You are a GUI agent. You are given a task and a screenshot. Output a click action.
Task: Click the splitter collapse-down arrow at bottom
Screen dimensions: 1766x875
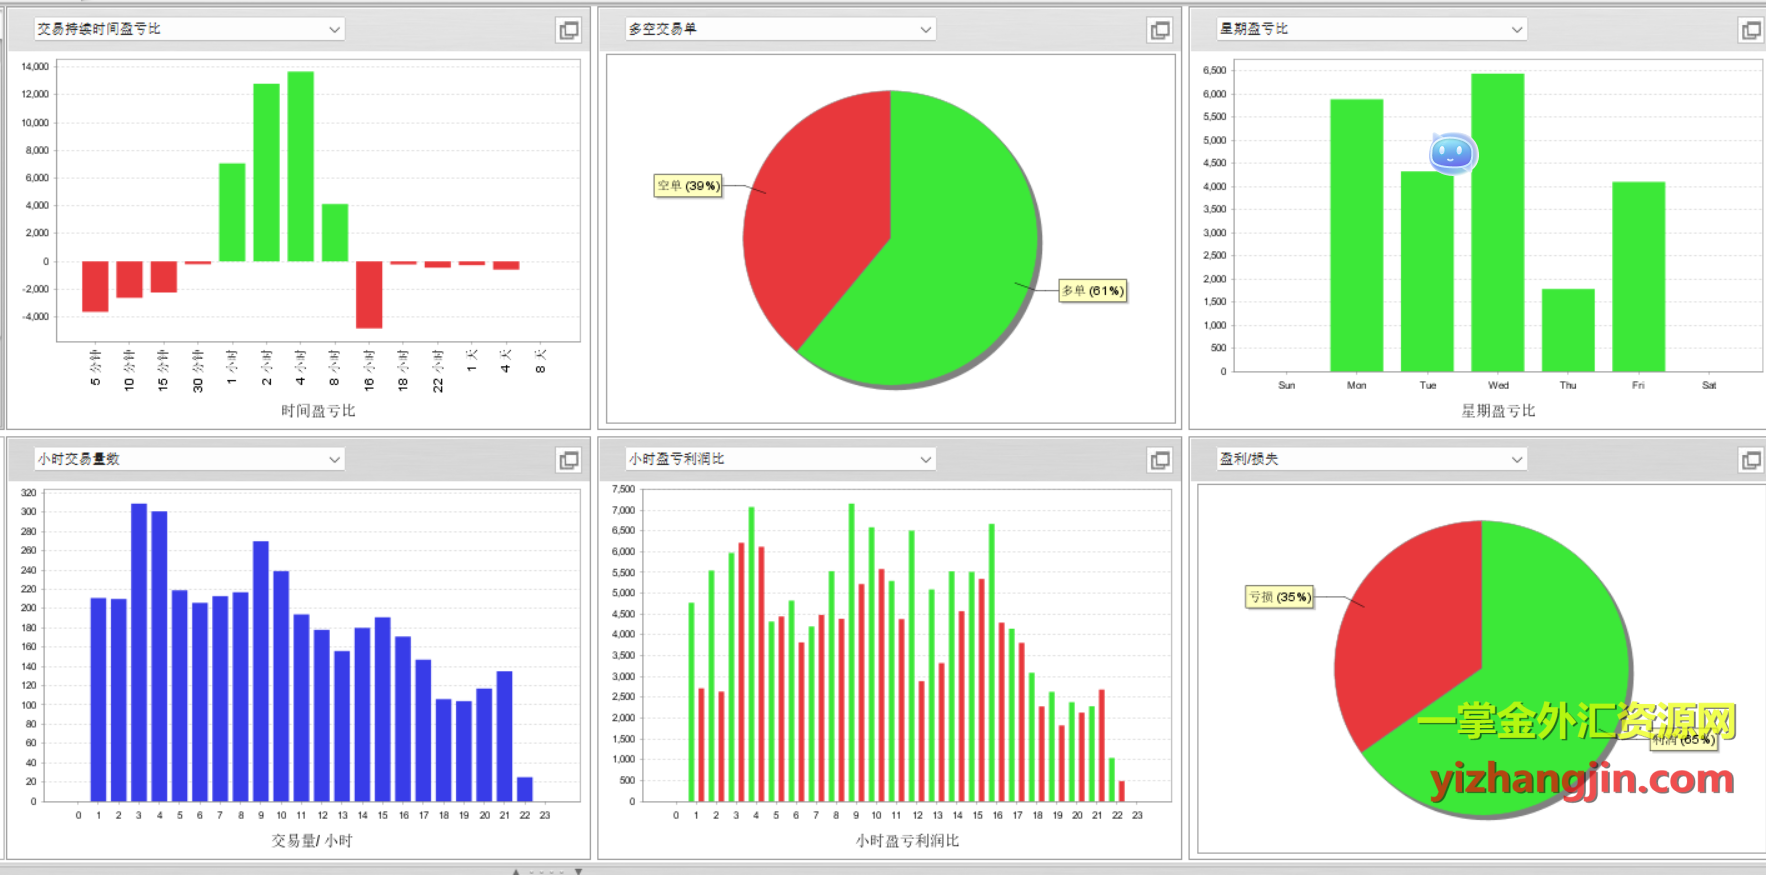pos(578,871)
